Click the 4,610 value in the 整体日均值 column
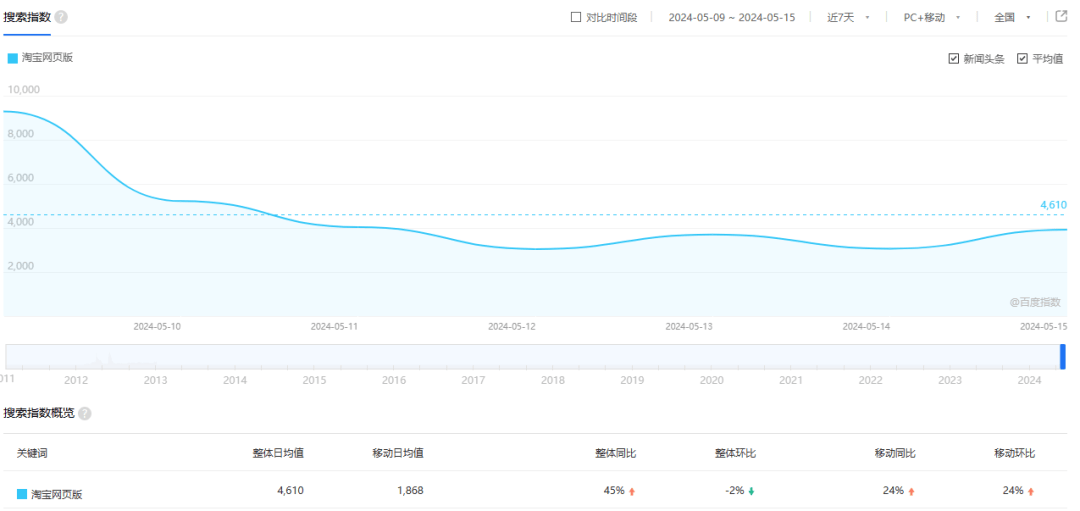 tap(291, 490)
